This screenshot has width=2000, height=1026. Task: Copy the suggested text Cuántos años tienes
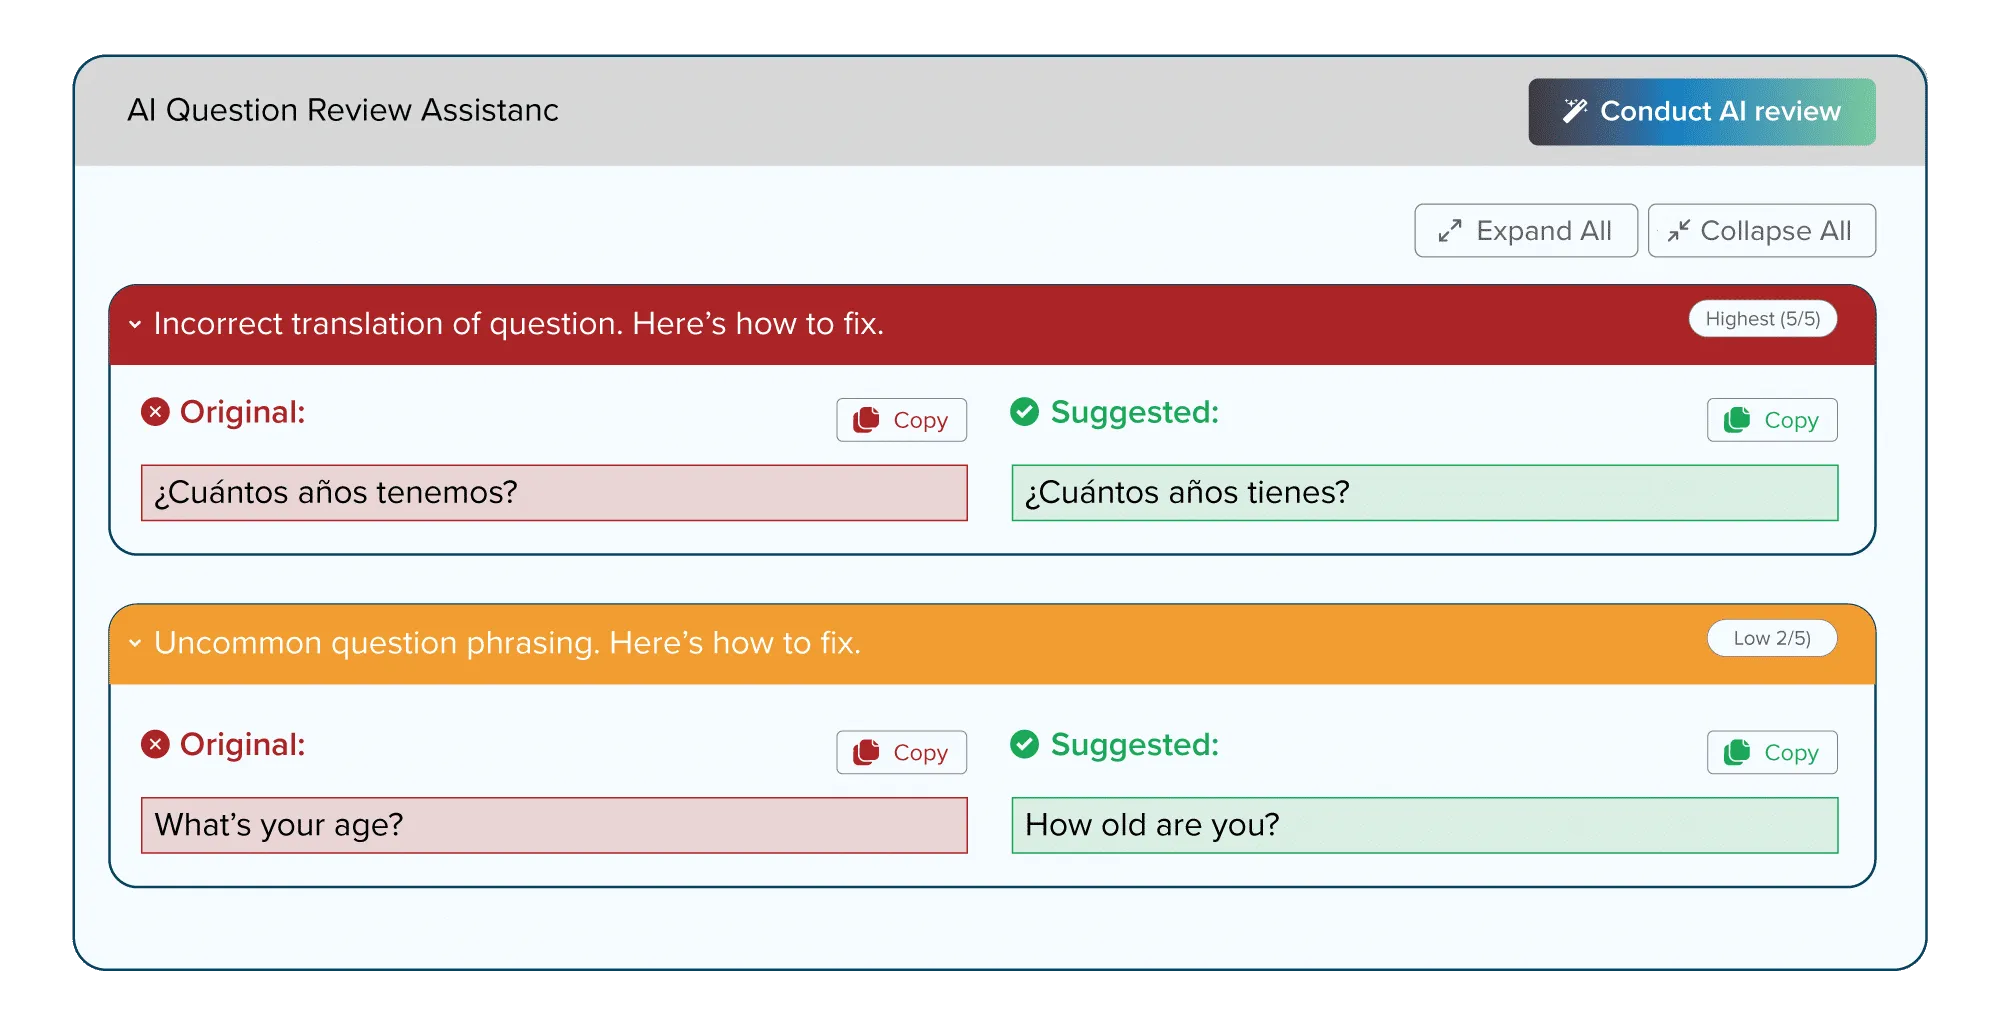(x=1771, y=420)
